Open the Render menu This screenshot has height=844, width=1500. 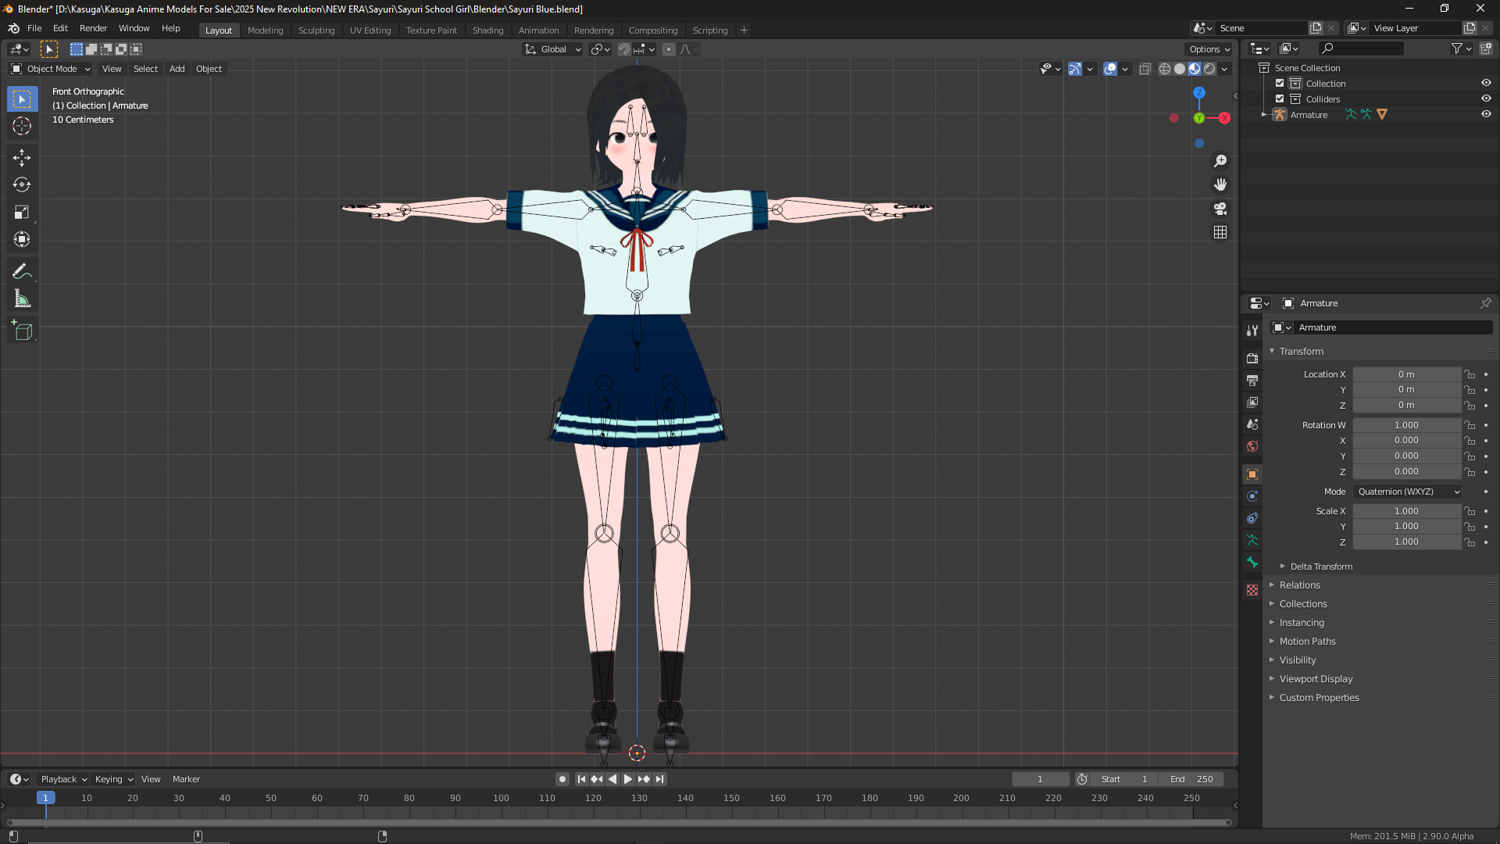point(93,28)
